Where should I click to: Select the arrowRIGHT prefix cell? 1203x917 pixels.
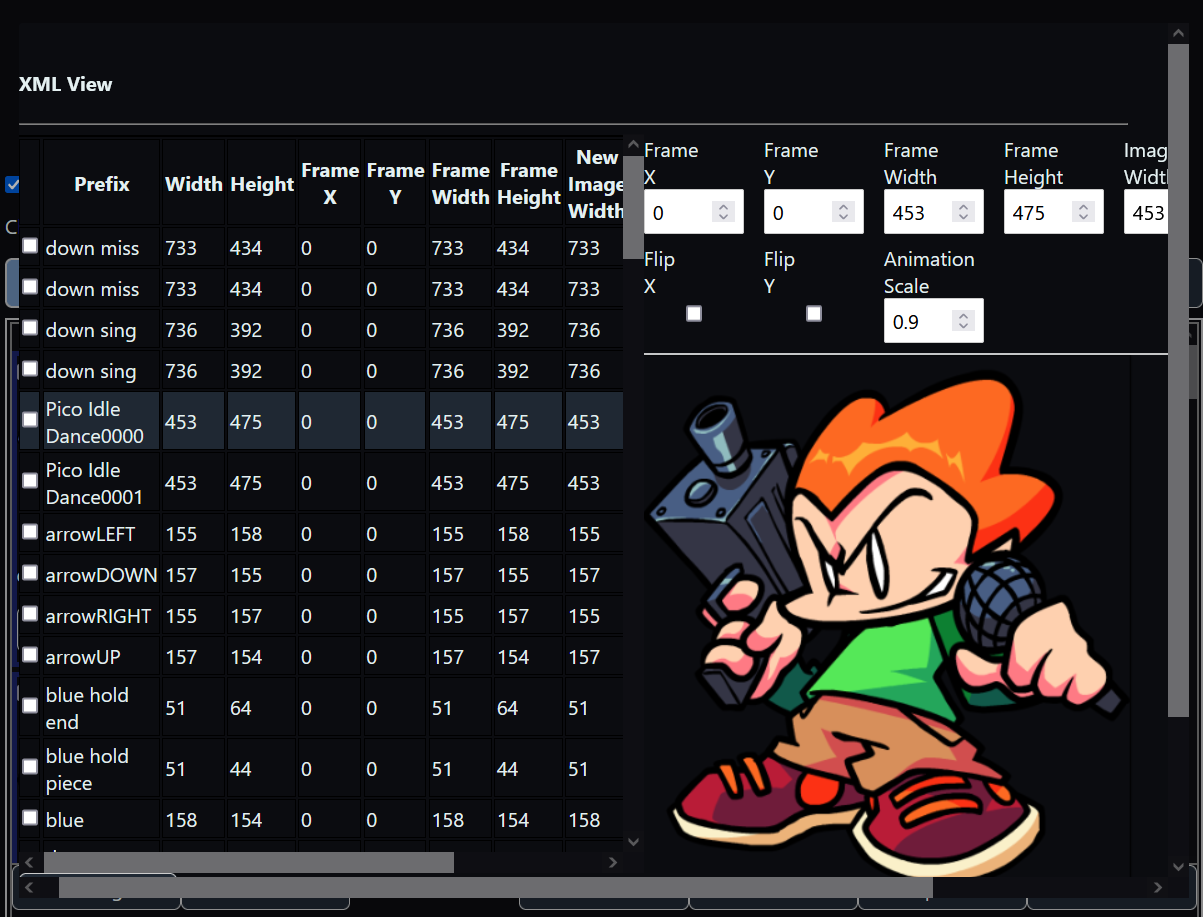pos(102,616)
